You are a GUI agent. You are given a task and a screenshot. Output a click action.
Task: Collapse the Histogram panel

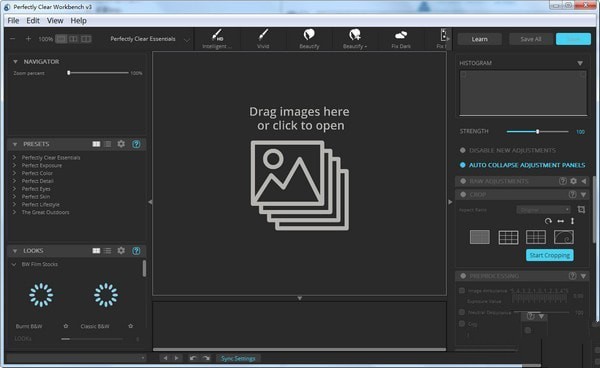coord(580,63)
